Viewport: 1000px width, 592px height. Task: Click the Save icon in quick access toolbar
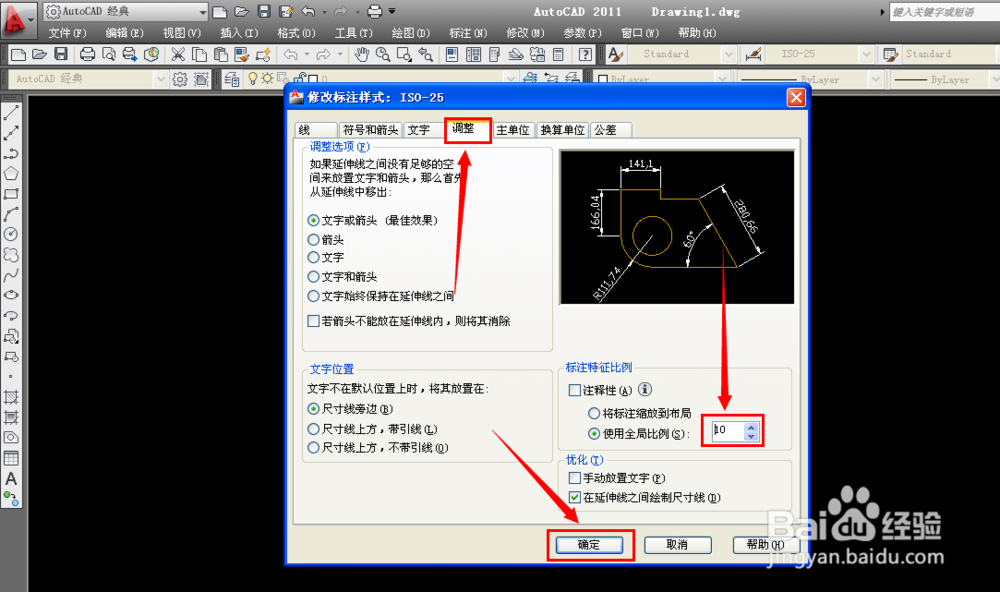[264, 11]
